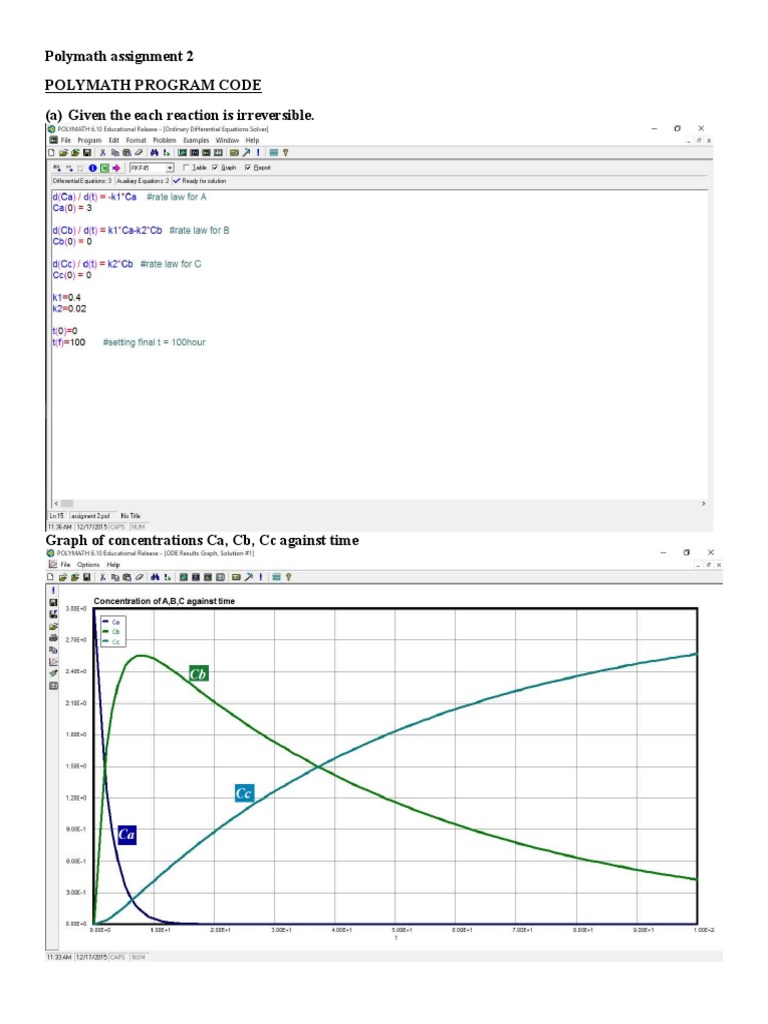Screen dimensions: 768x1024
Task: Click green square icon beside pink arrow
Action: tap(104, 168)
